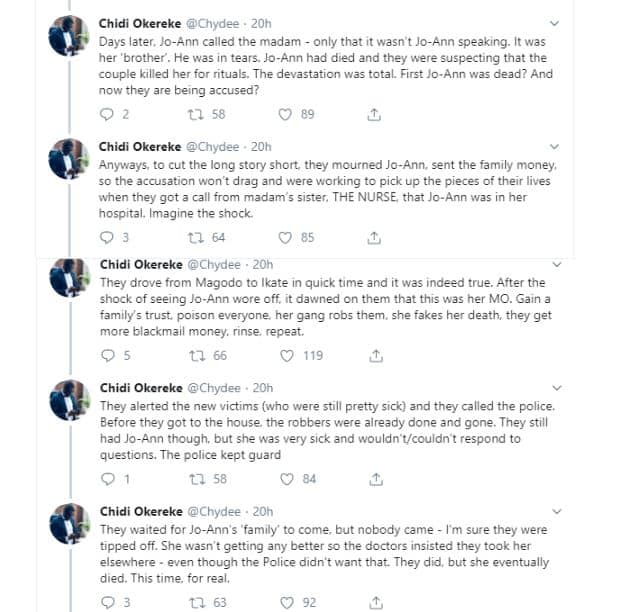
Task: Like the tweet with 84 likes
Action: coord(285,479)
